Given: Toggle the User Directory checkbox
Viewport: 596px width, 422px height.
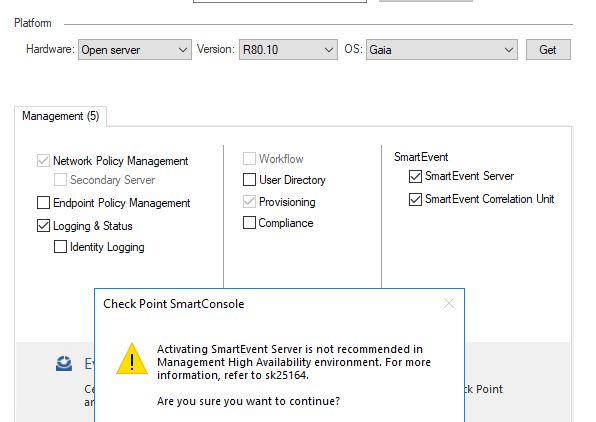Looking at the screenshot, I should point(249,179).
